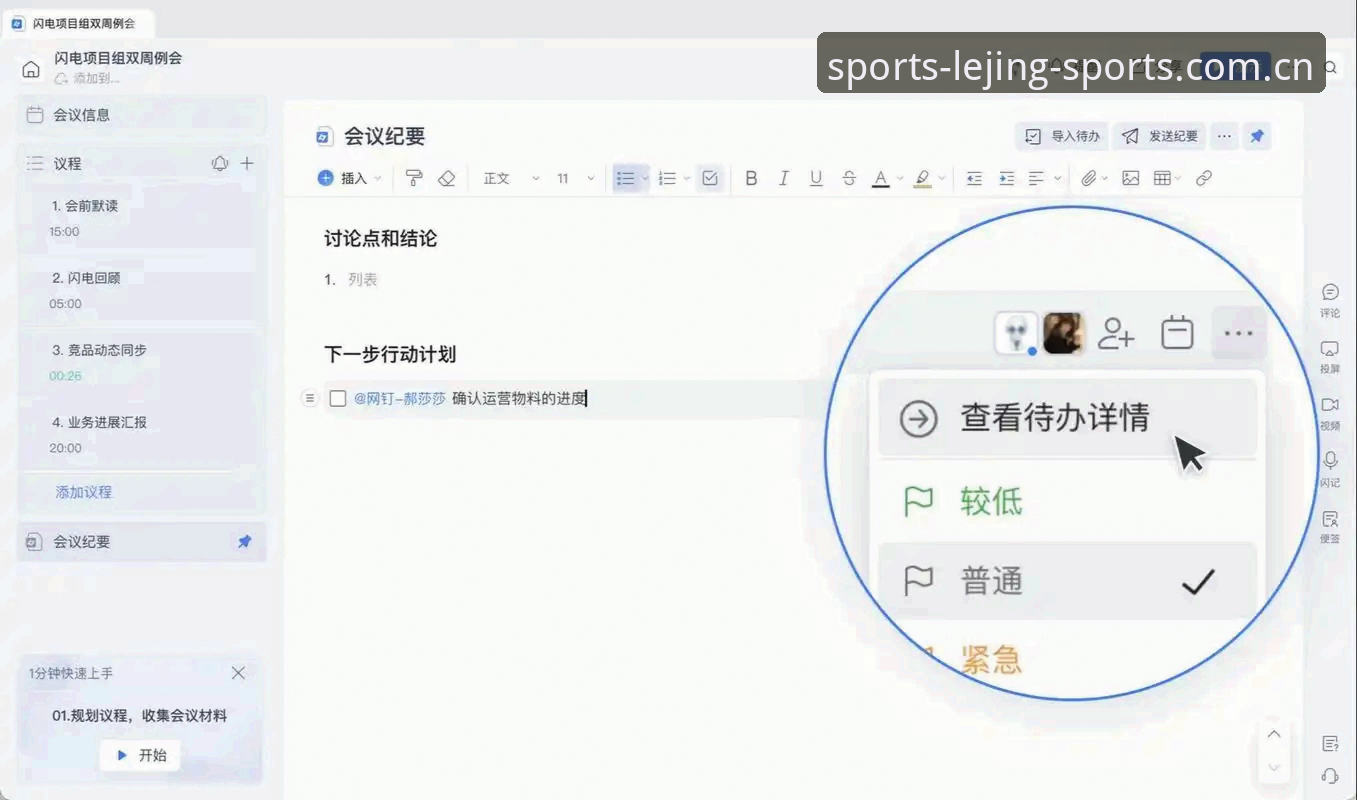
Task: Toggle the numbered list format
Action: pyautogui.click(x=667, y=178)
